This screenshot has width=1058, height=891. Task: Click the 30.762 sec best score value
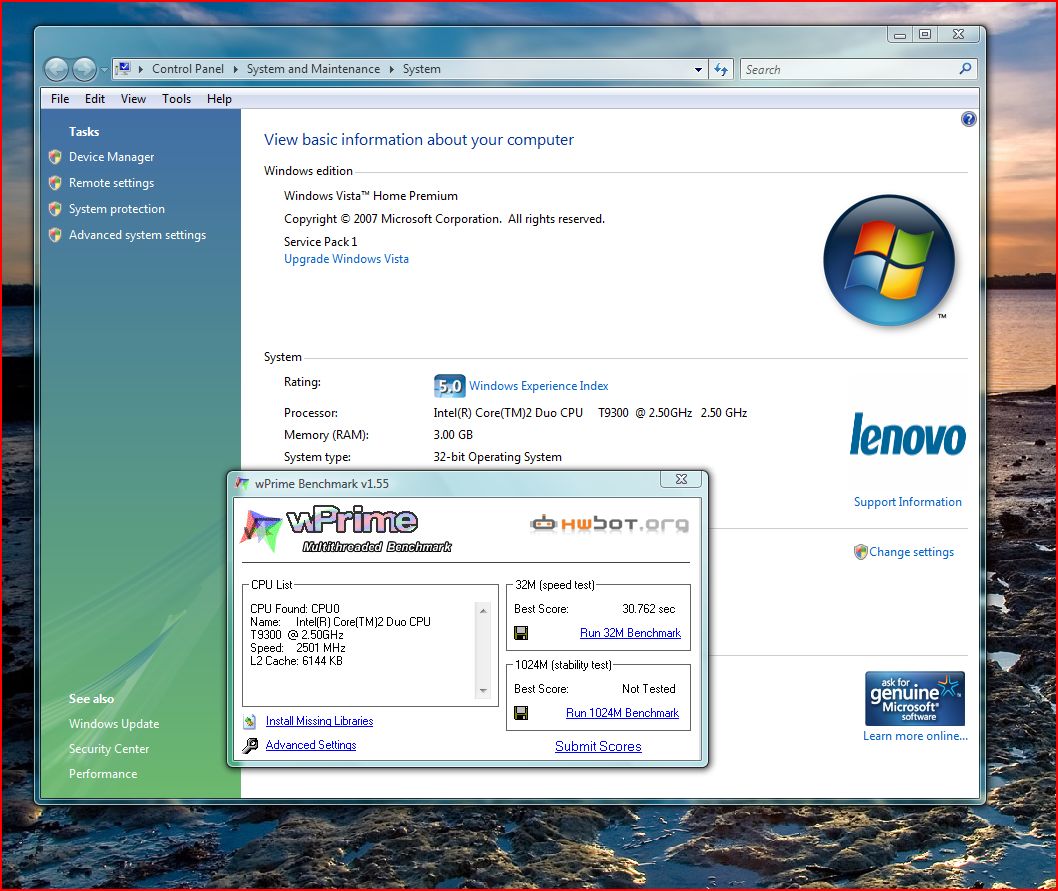pos(648,609)
